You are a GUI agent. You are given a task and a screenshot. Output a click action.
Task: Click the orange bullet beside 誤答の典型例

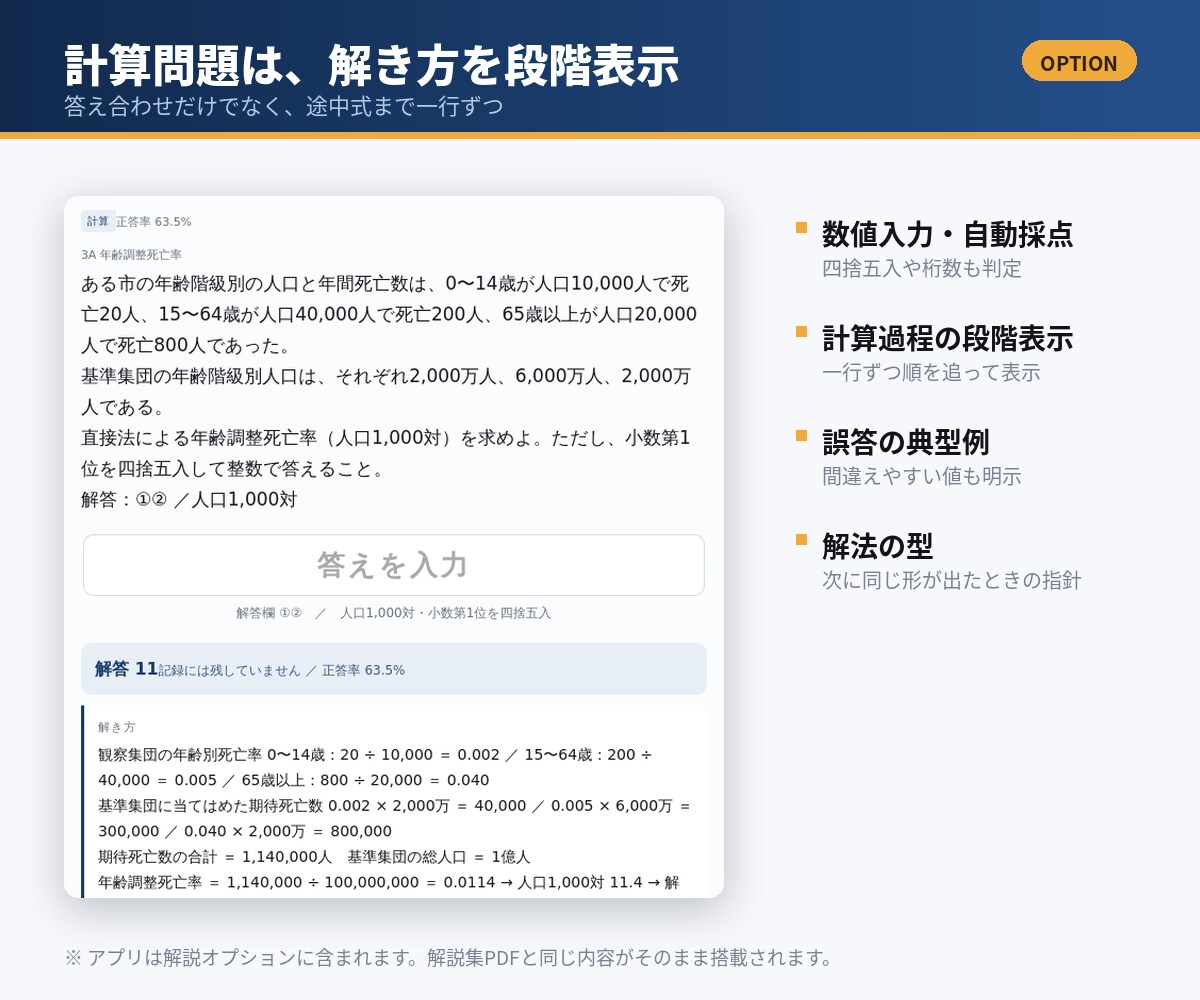coord(801,435)
